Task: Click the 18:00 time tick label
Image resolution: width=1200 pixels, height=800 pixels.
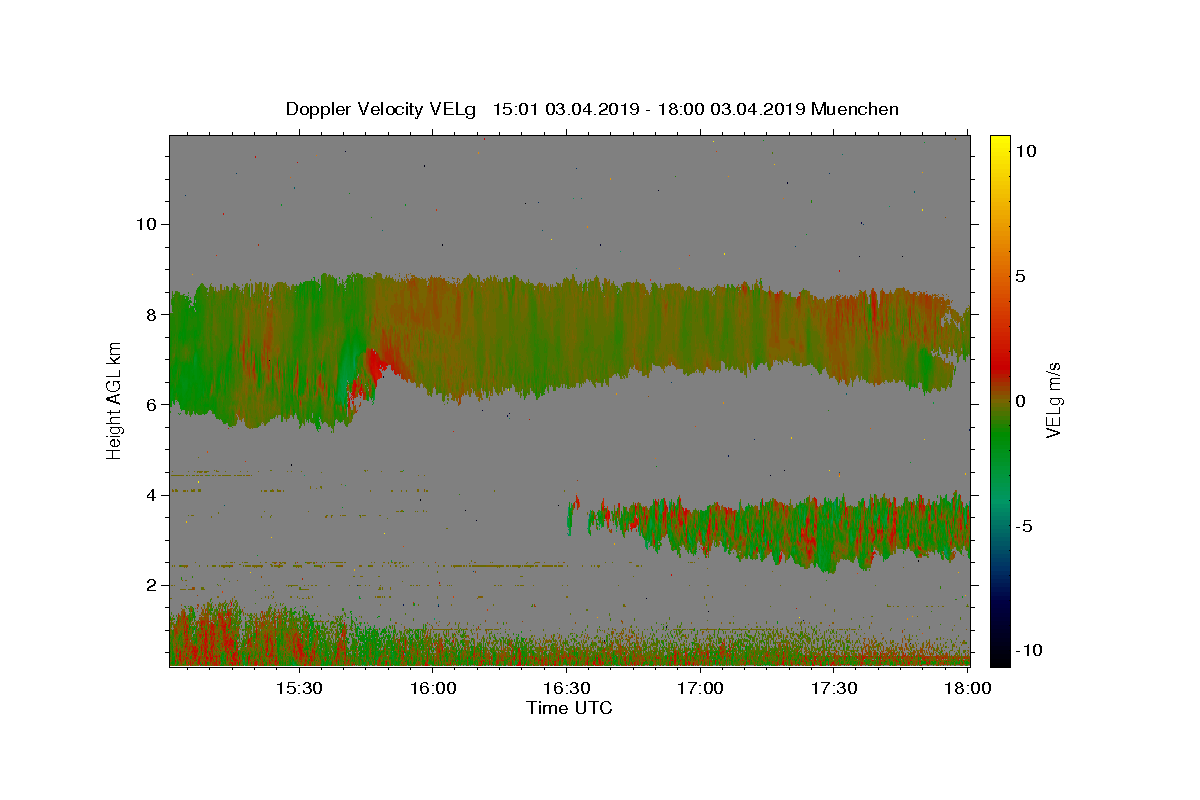Action: [x=968, y=689]
